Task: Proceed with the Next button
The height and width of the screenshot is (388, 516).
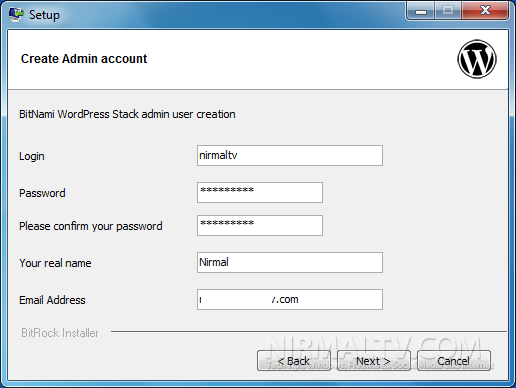Action: (x=374, y=361)
